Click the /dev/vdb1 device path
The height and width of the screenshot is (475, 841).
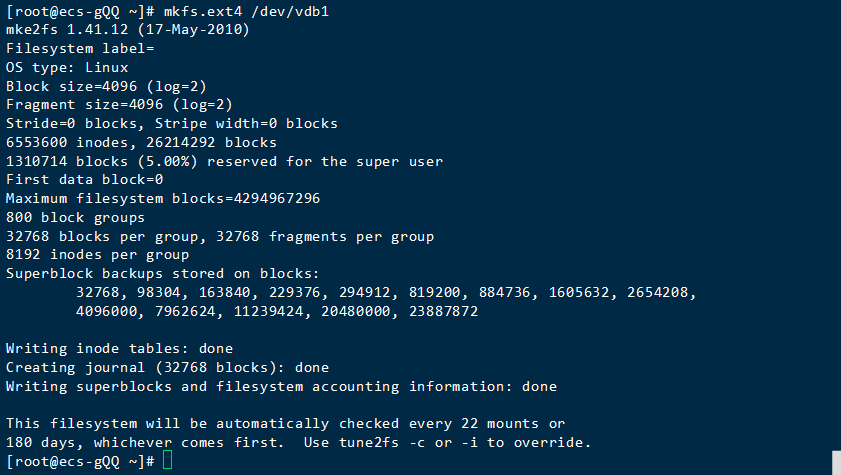tap(293, 11)
